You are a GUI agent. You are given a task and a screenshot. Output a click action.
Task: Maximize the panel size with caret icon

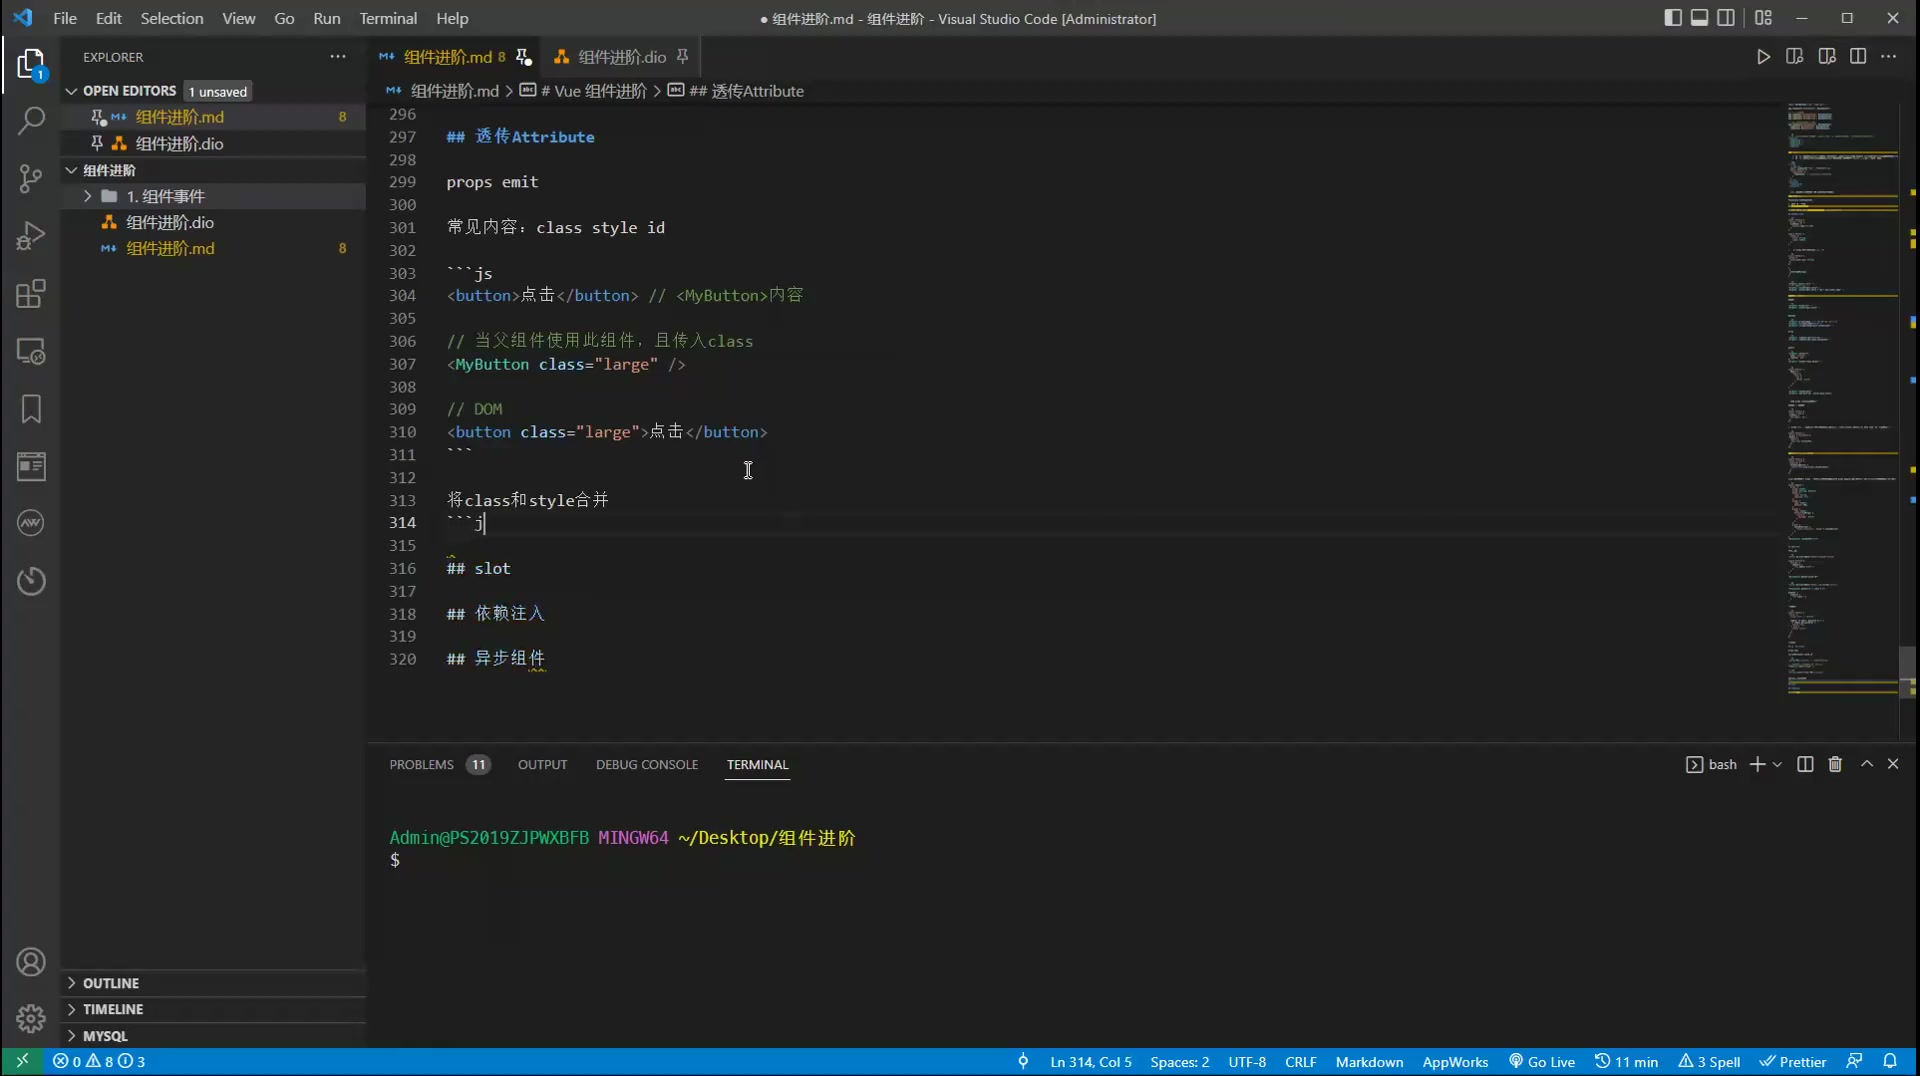click(1866, 764)
